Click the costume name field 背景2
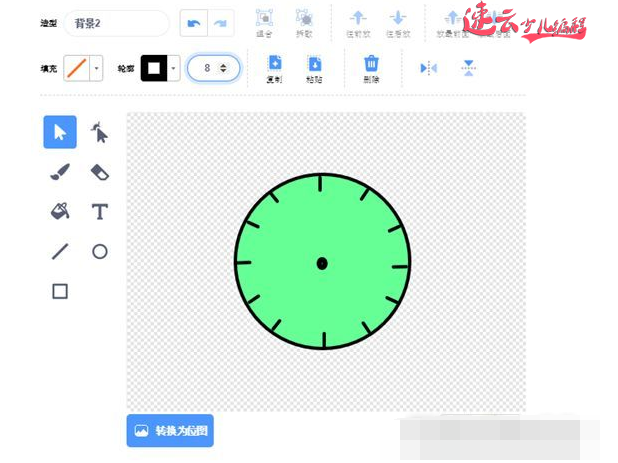Viewport: 618px width, 463px height. [x=115, y=23]
